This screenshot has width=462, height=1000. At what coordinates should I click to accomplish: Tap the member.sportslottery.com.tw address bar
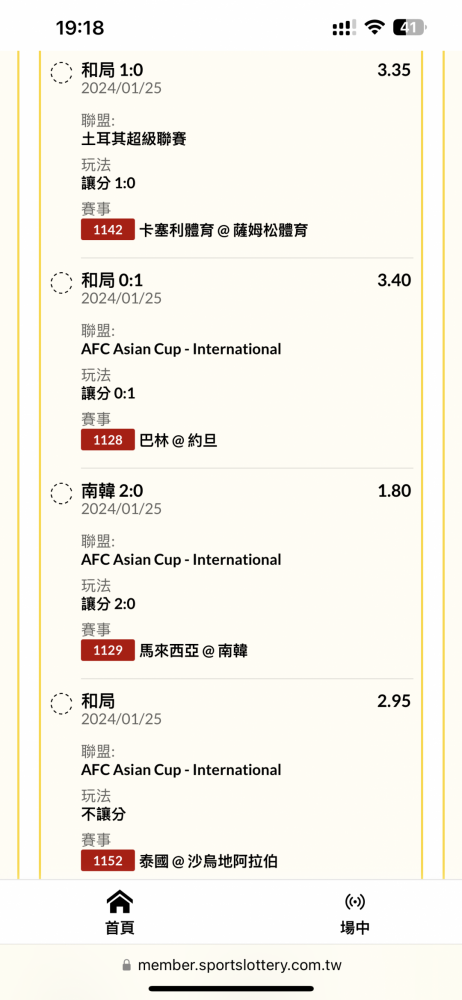[x=231, y=965]
